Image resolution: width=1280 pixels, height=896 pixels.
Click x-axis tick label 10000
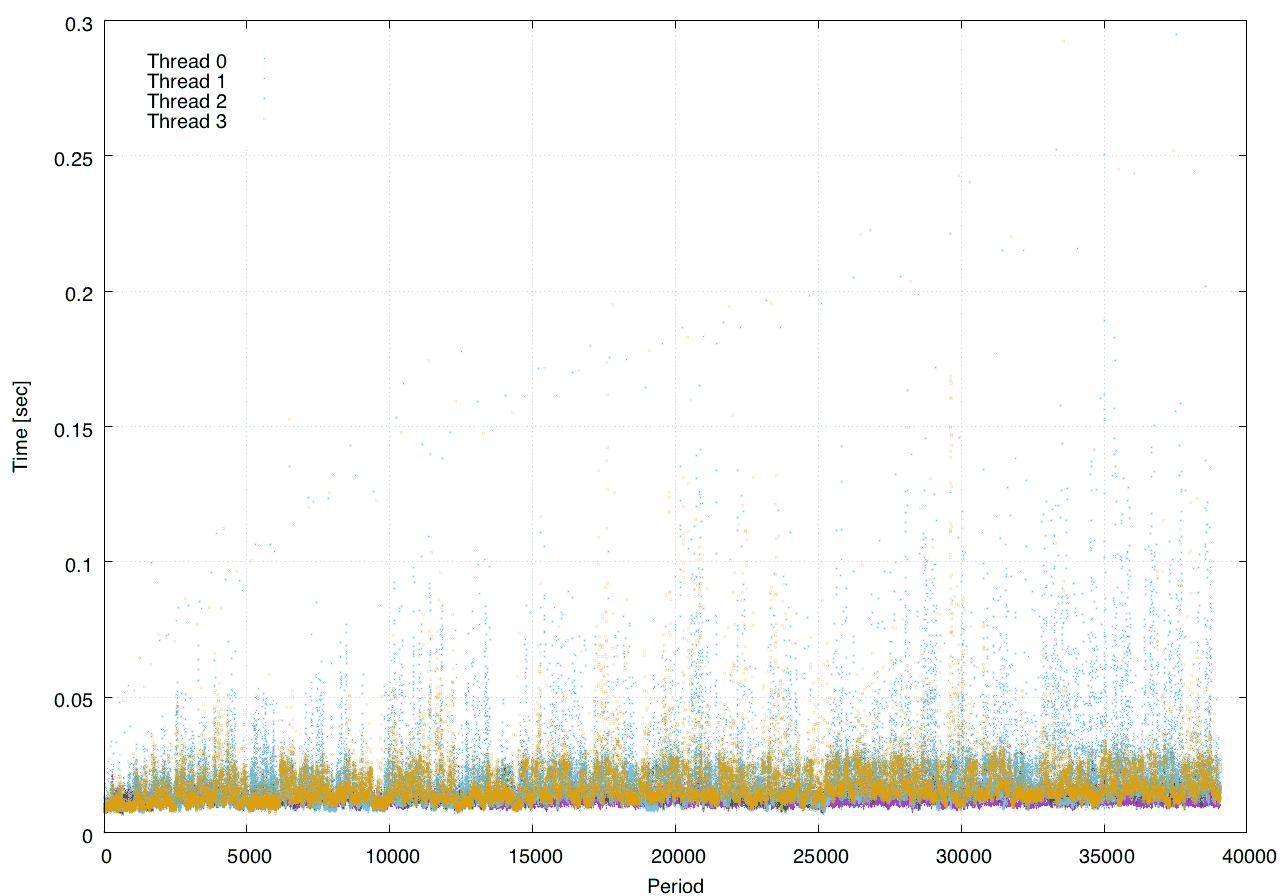tap(390, 855)
